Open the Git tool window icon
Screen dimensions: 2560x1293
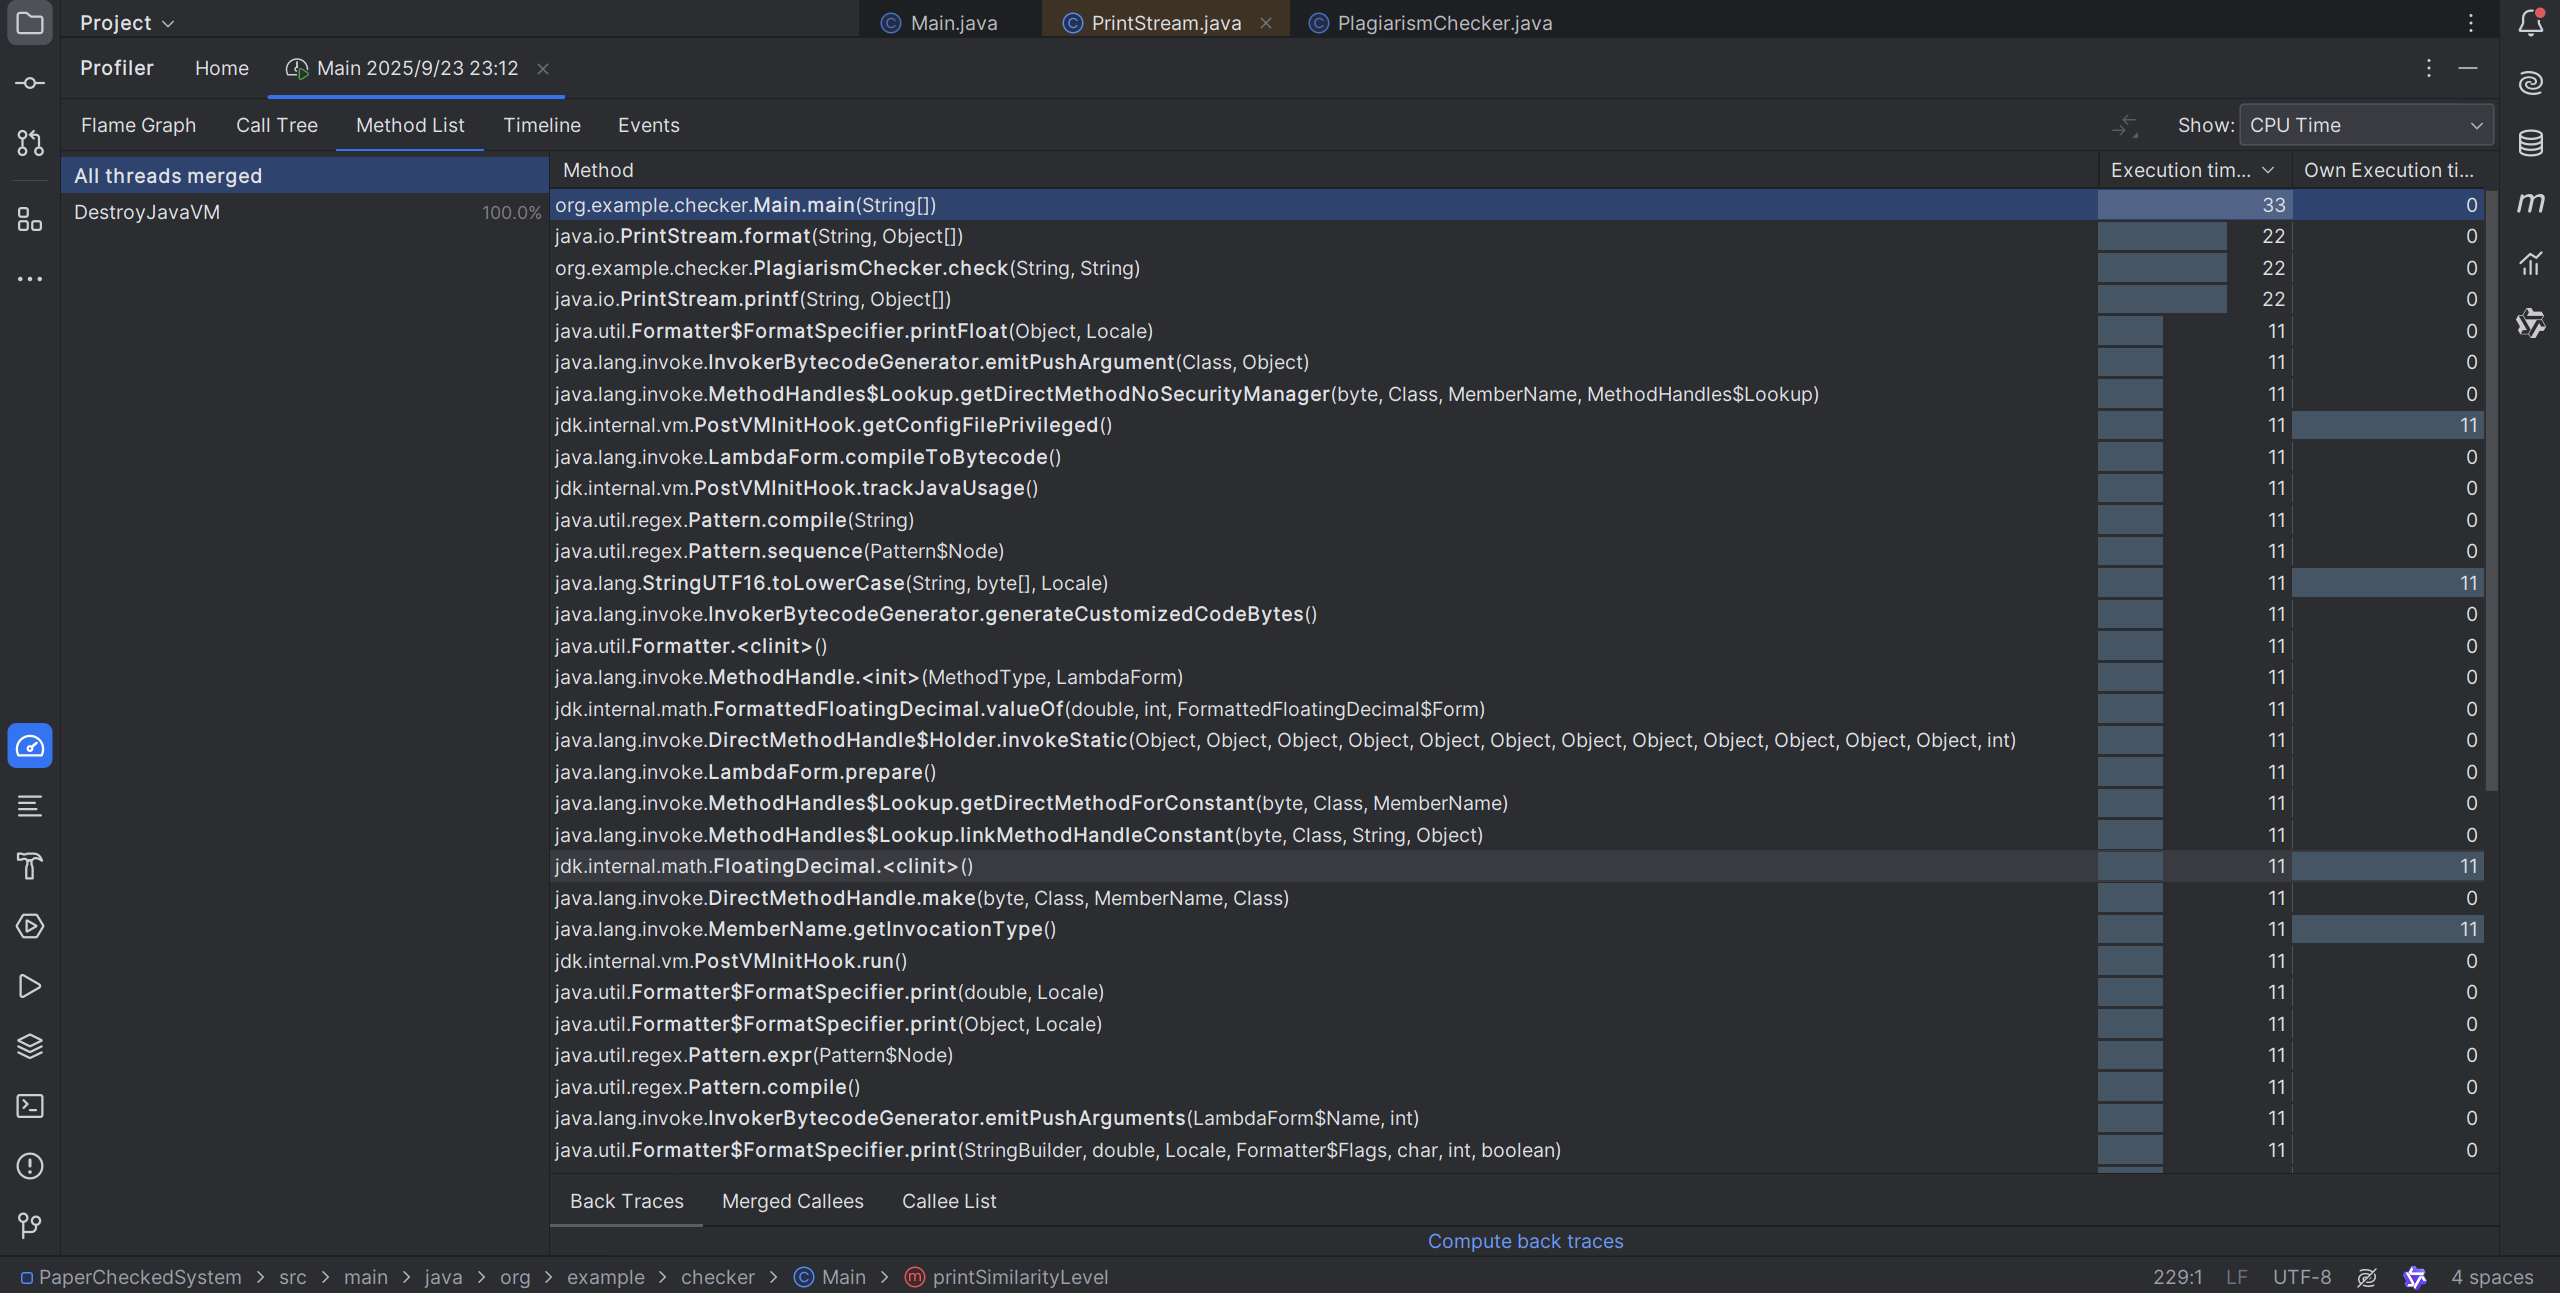(30, 1226)
